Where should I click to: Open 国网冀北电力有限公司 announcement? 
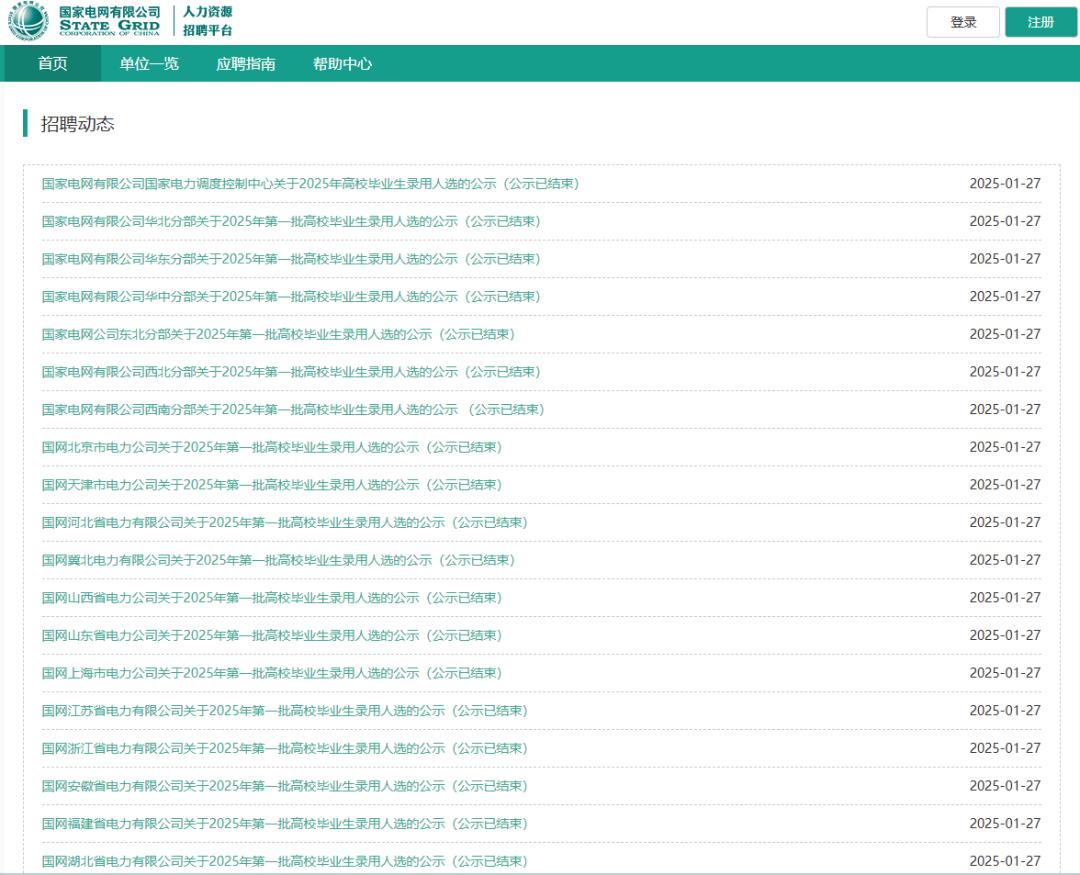tap(278, 560)
